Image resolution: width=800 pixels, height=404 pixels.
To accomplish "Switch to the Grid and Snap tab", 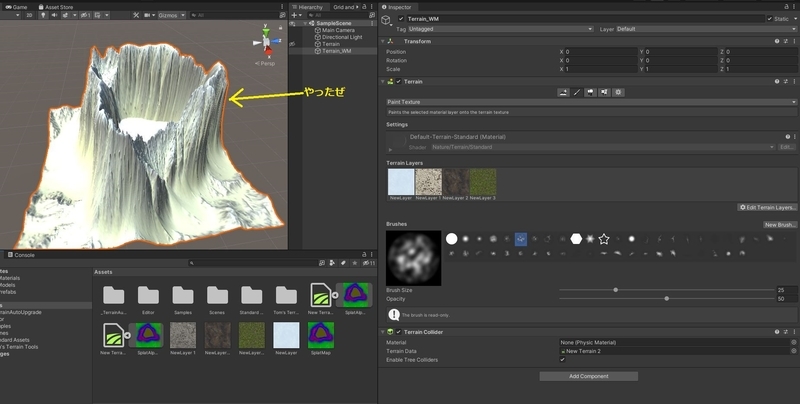I will pos(344,7).
